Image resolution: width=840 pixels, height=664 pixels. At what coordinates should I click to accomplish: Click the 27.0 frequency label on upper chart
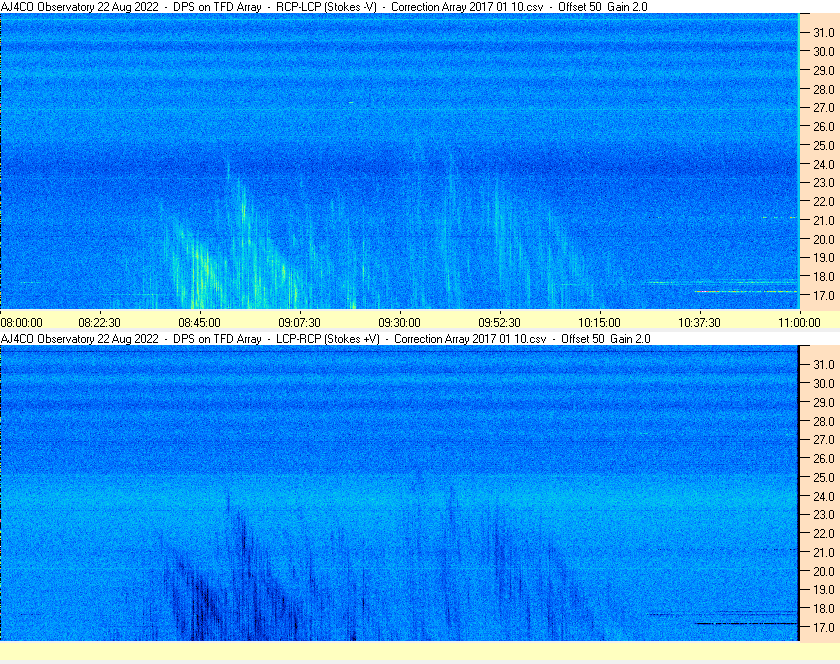click(824, 108)
